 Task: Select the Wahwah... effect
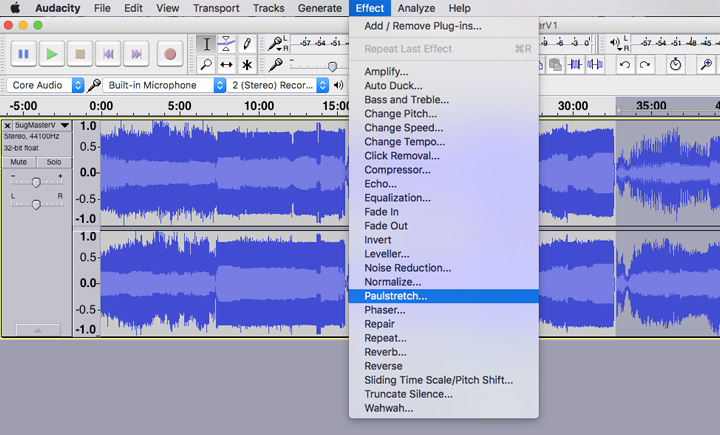[x=444, y=408]
